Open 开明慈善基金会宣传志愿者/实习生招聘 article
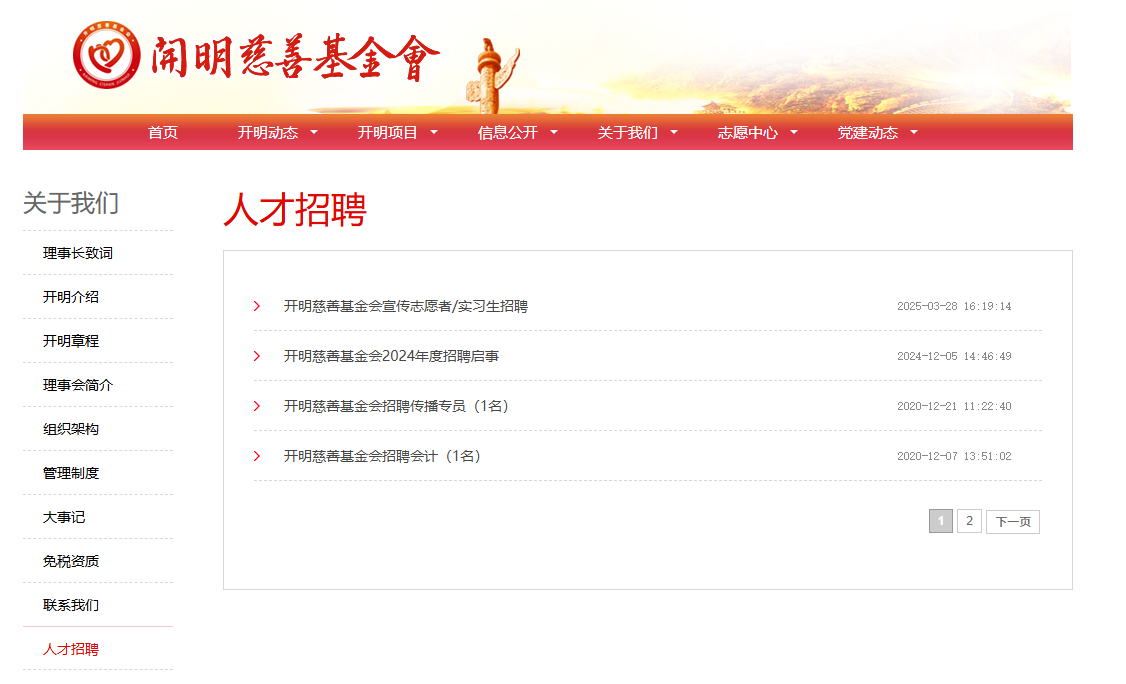1126x684 pixels. [x=405, y=306]
